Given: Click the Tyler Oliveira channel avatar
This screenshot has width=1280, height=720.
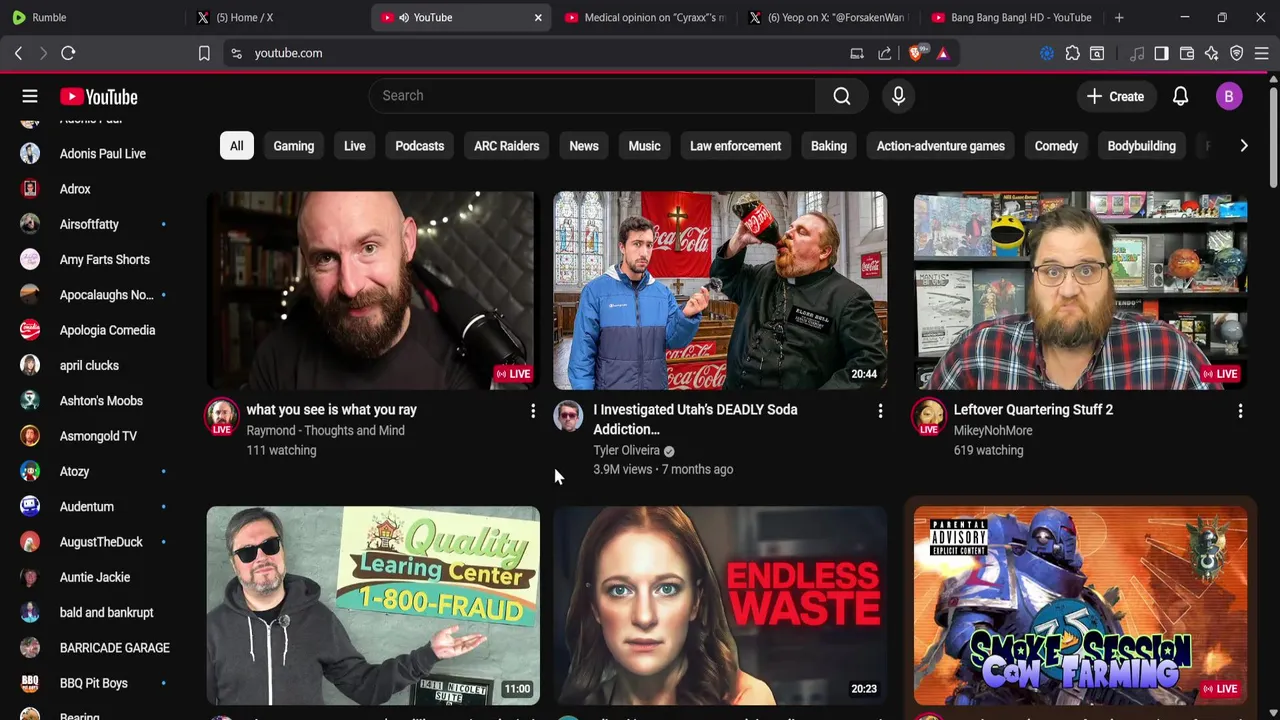Looking at the screenshot, I should 568,416.
